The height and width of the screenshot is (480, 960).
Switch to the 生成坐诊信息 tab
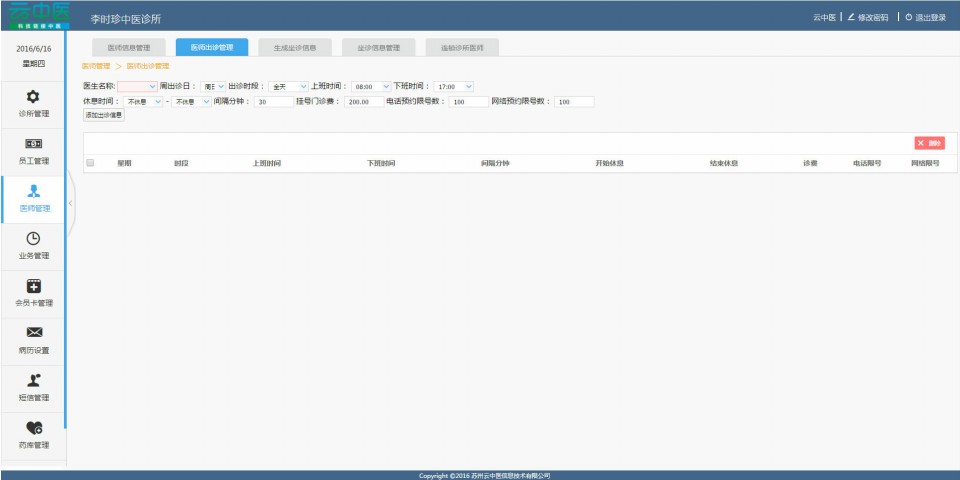click(x=295, y=47)
